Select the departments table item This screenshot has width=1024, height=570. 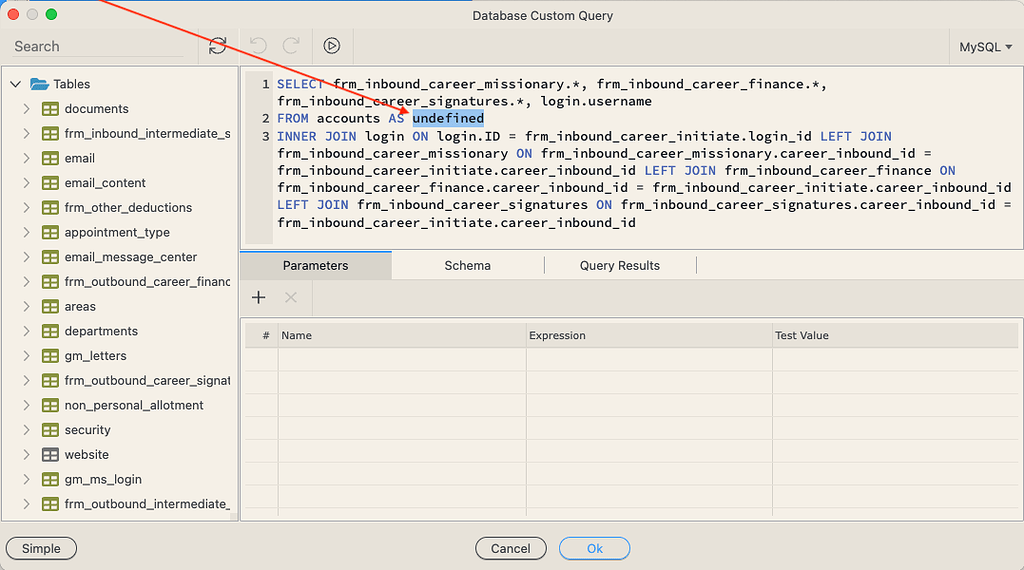point(101,331)
